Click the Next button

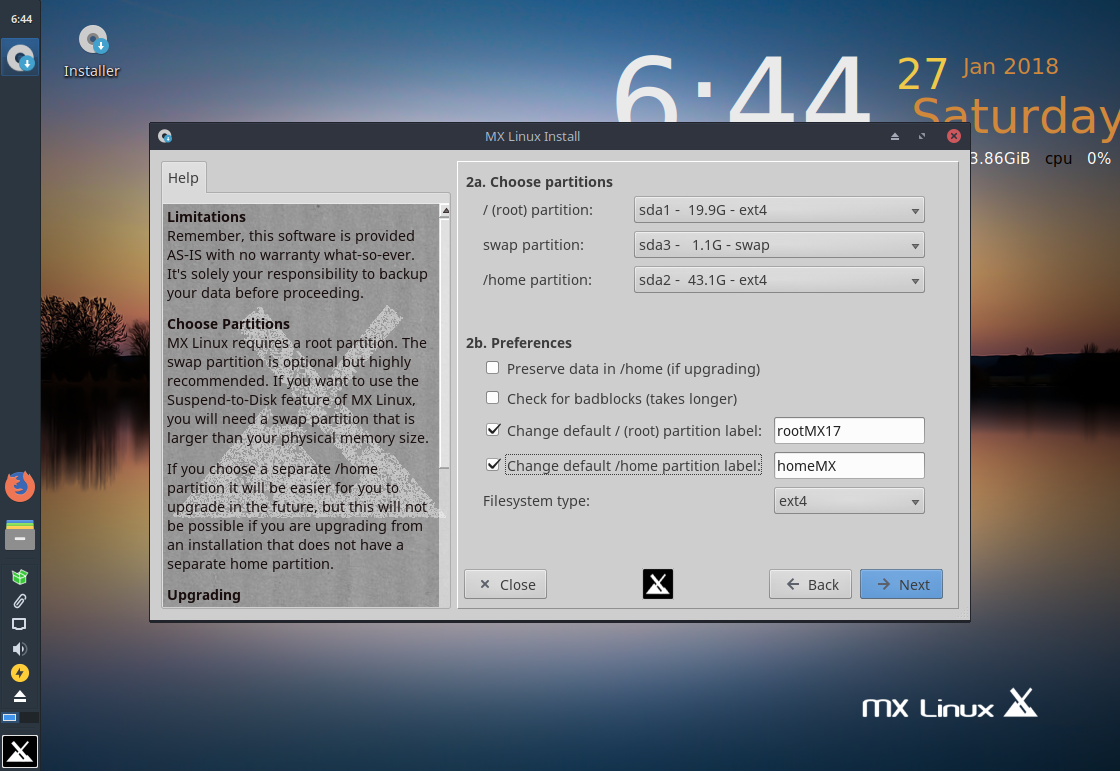pyautogui.click(x=901, y=585)
